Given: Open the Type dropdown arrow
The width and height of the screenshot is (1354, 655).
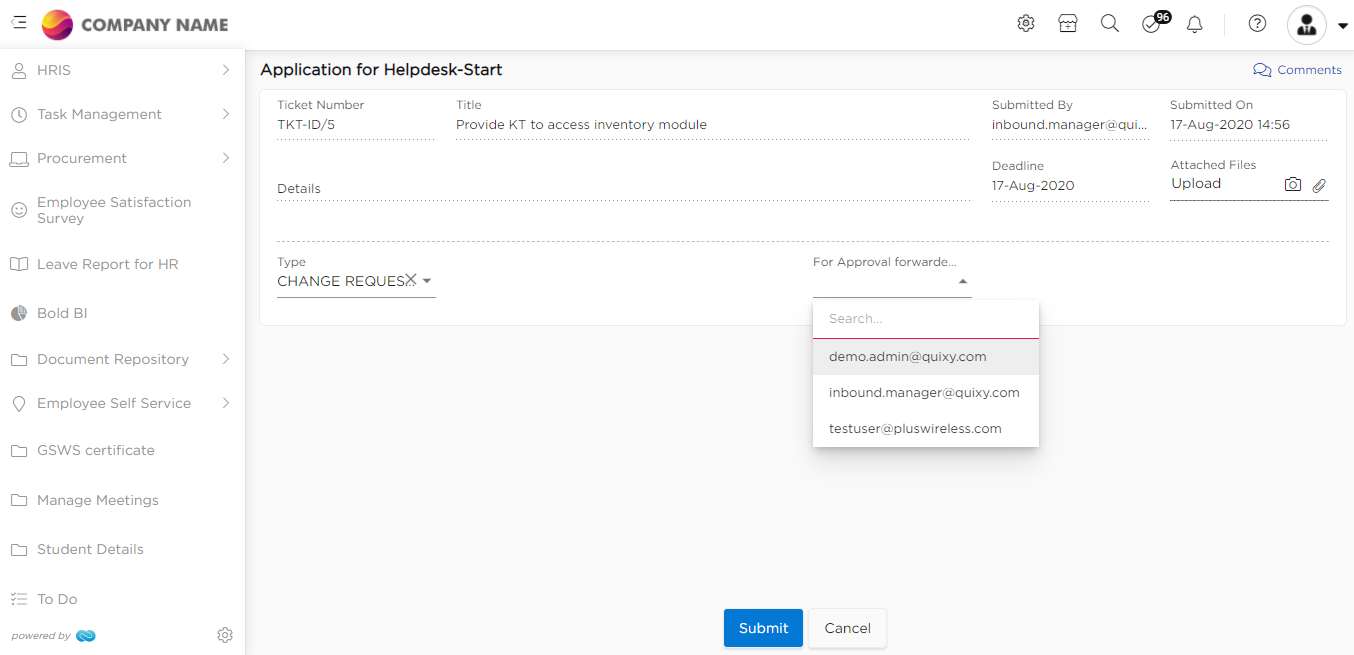Looking at the screenshot, I should (x=427, y=281).
